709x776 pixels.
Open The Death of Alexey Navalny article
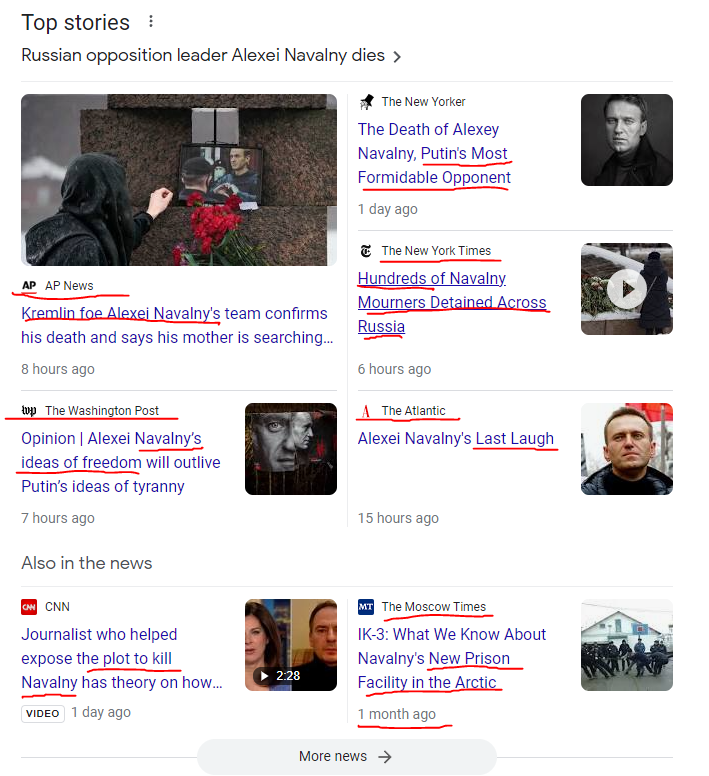434,153
